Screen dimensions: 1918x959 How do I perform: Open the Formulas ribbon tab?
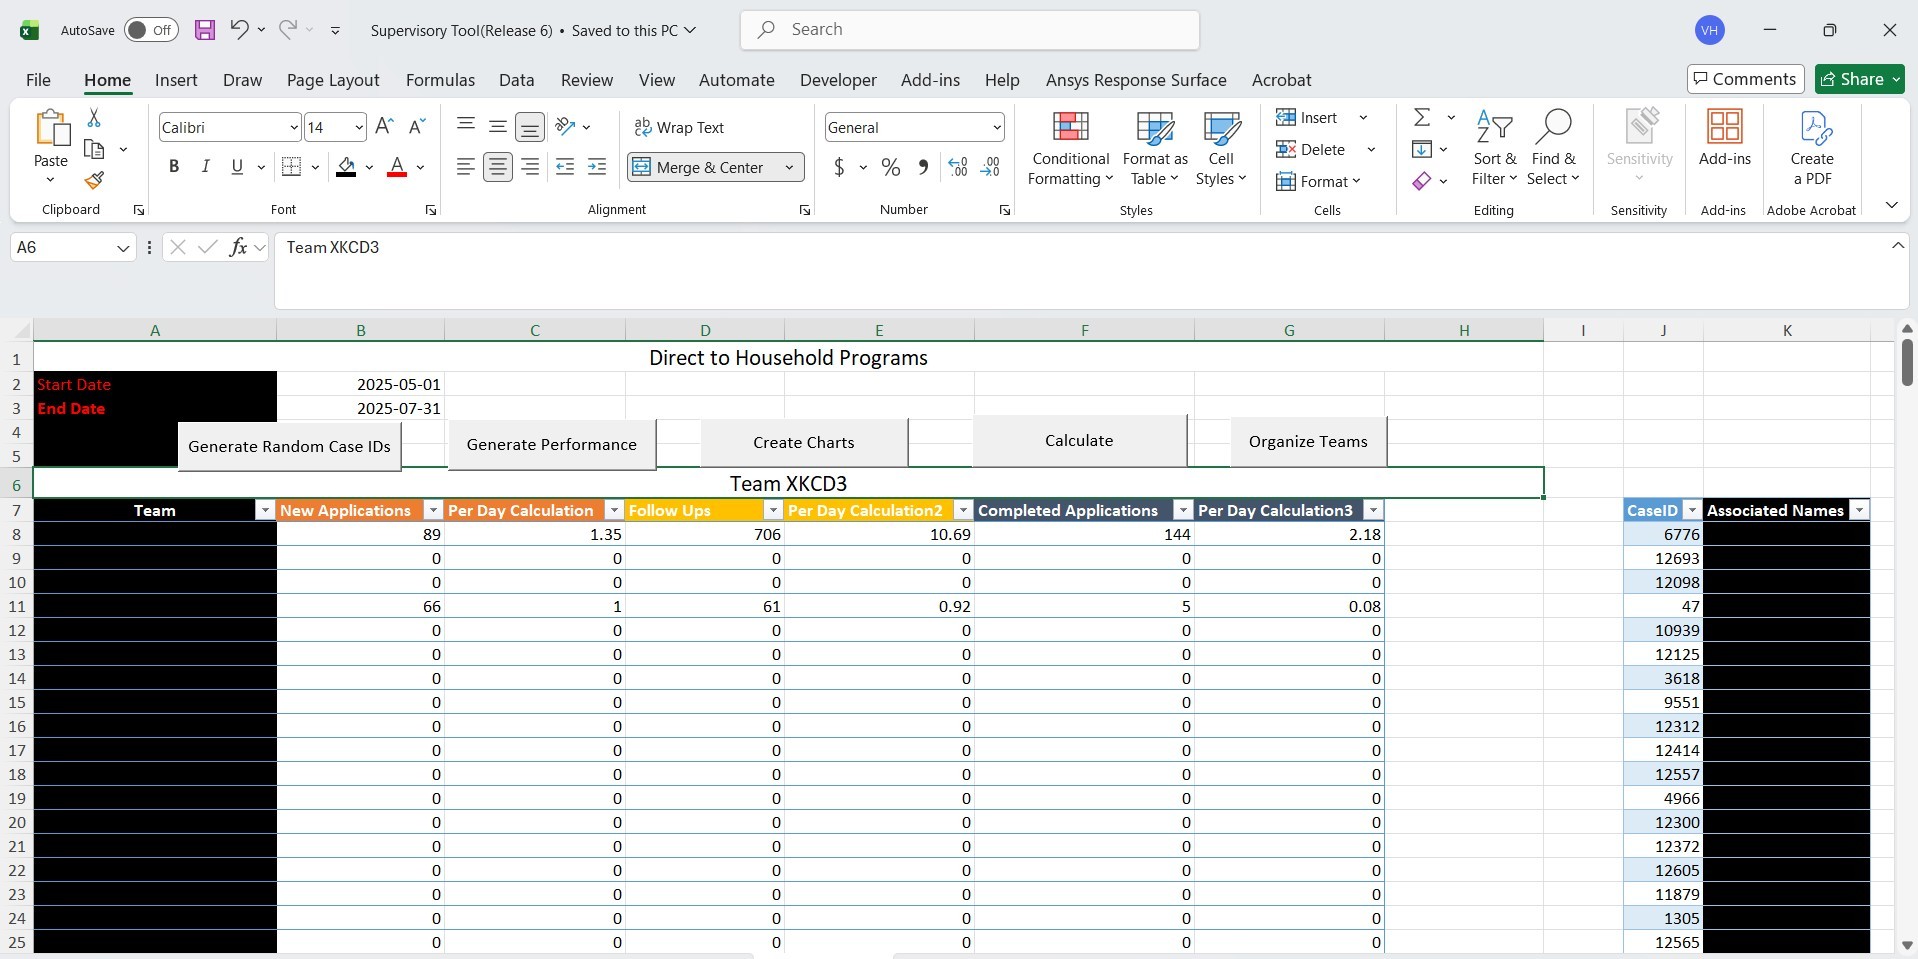tap(440, 80)
